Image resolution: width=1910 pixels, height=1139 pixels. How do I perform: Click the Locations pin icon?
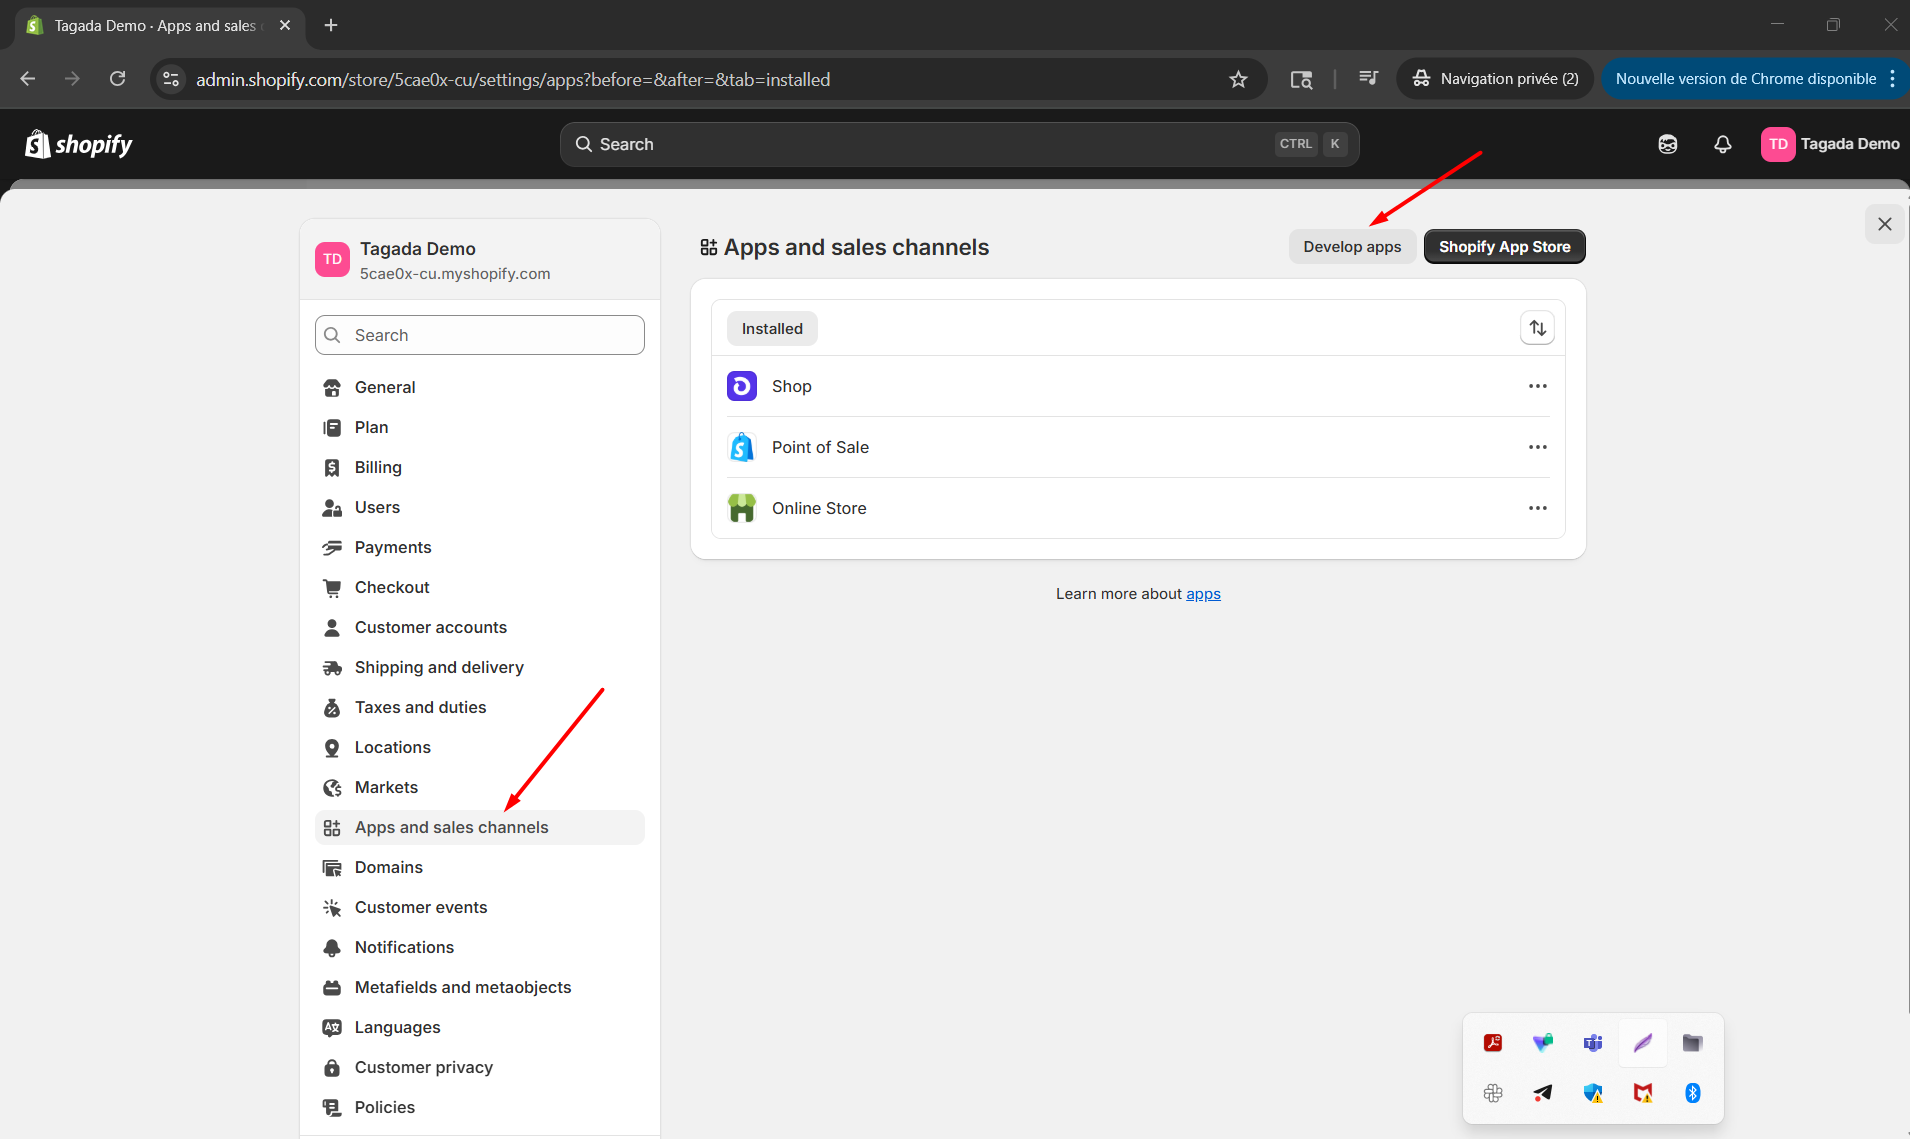point(332,748)
